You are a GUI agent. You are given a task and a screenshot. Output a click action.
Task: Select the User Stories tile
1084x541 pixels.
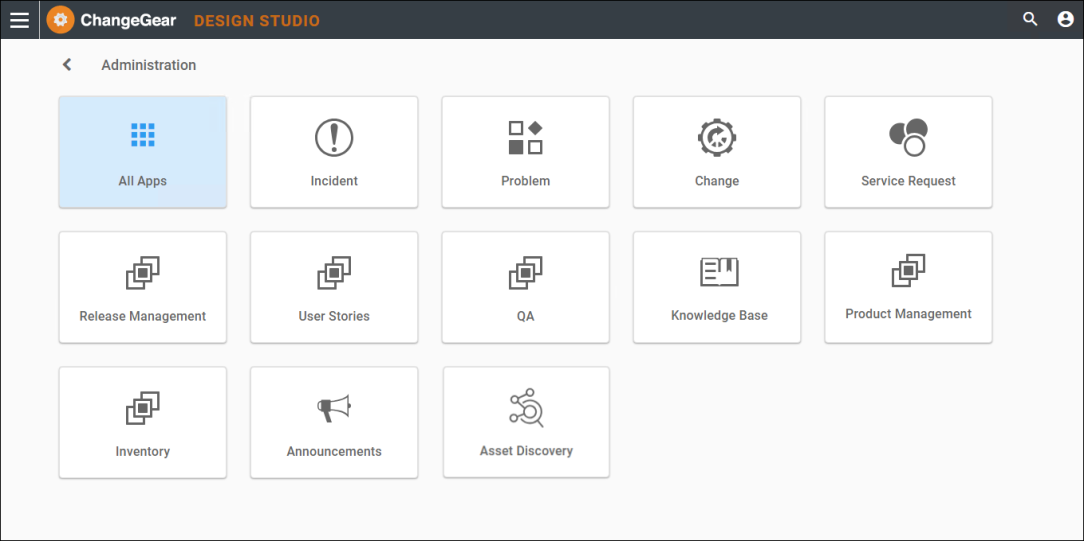pyautogui.click(x=334, y=287)
